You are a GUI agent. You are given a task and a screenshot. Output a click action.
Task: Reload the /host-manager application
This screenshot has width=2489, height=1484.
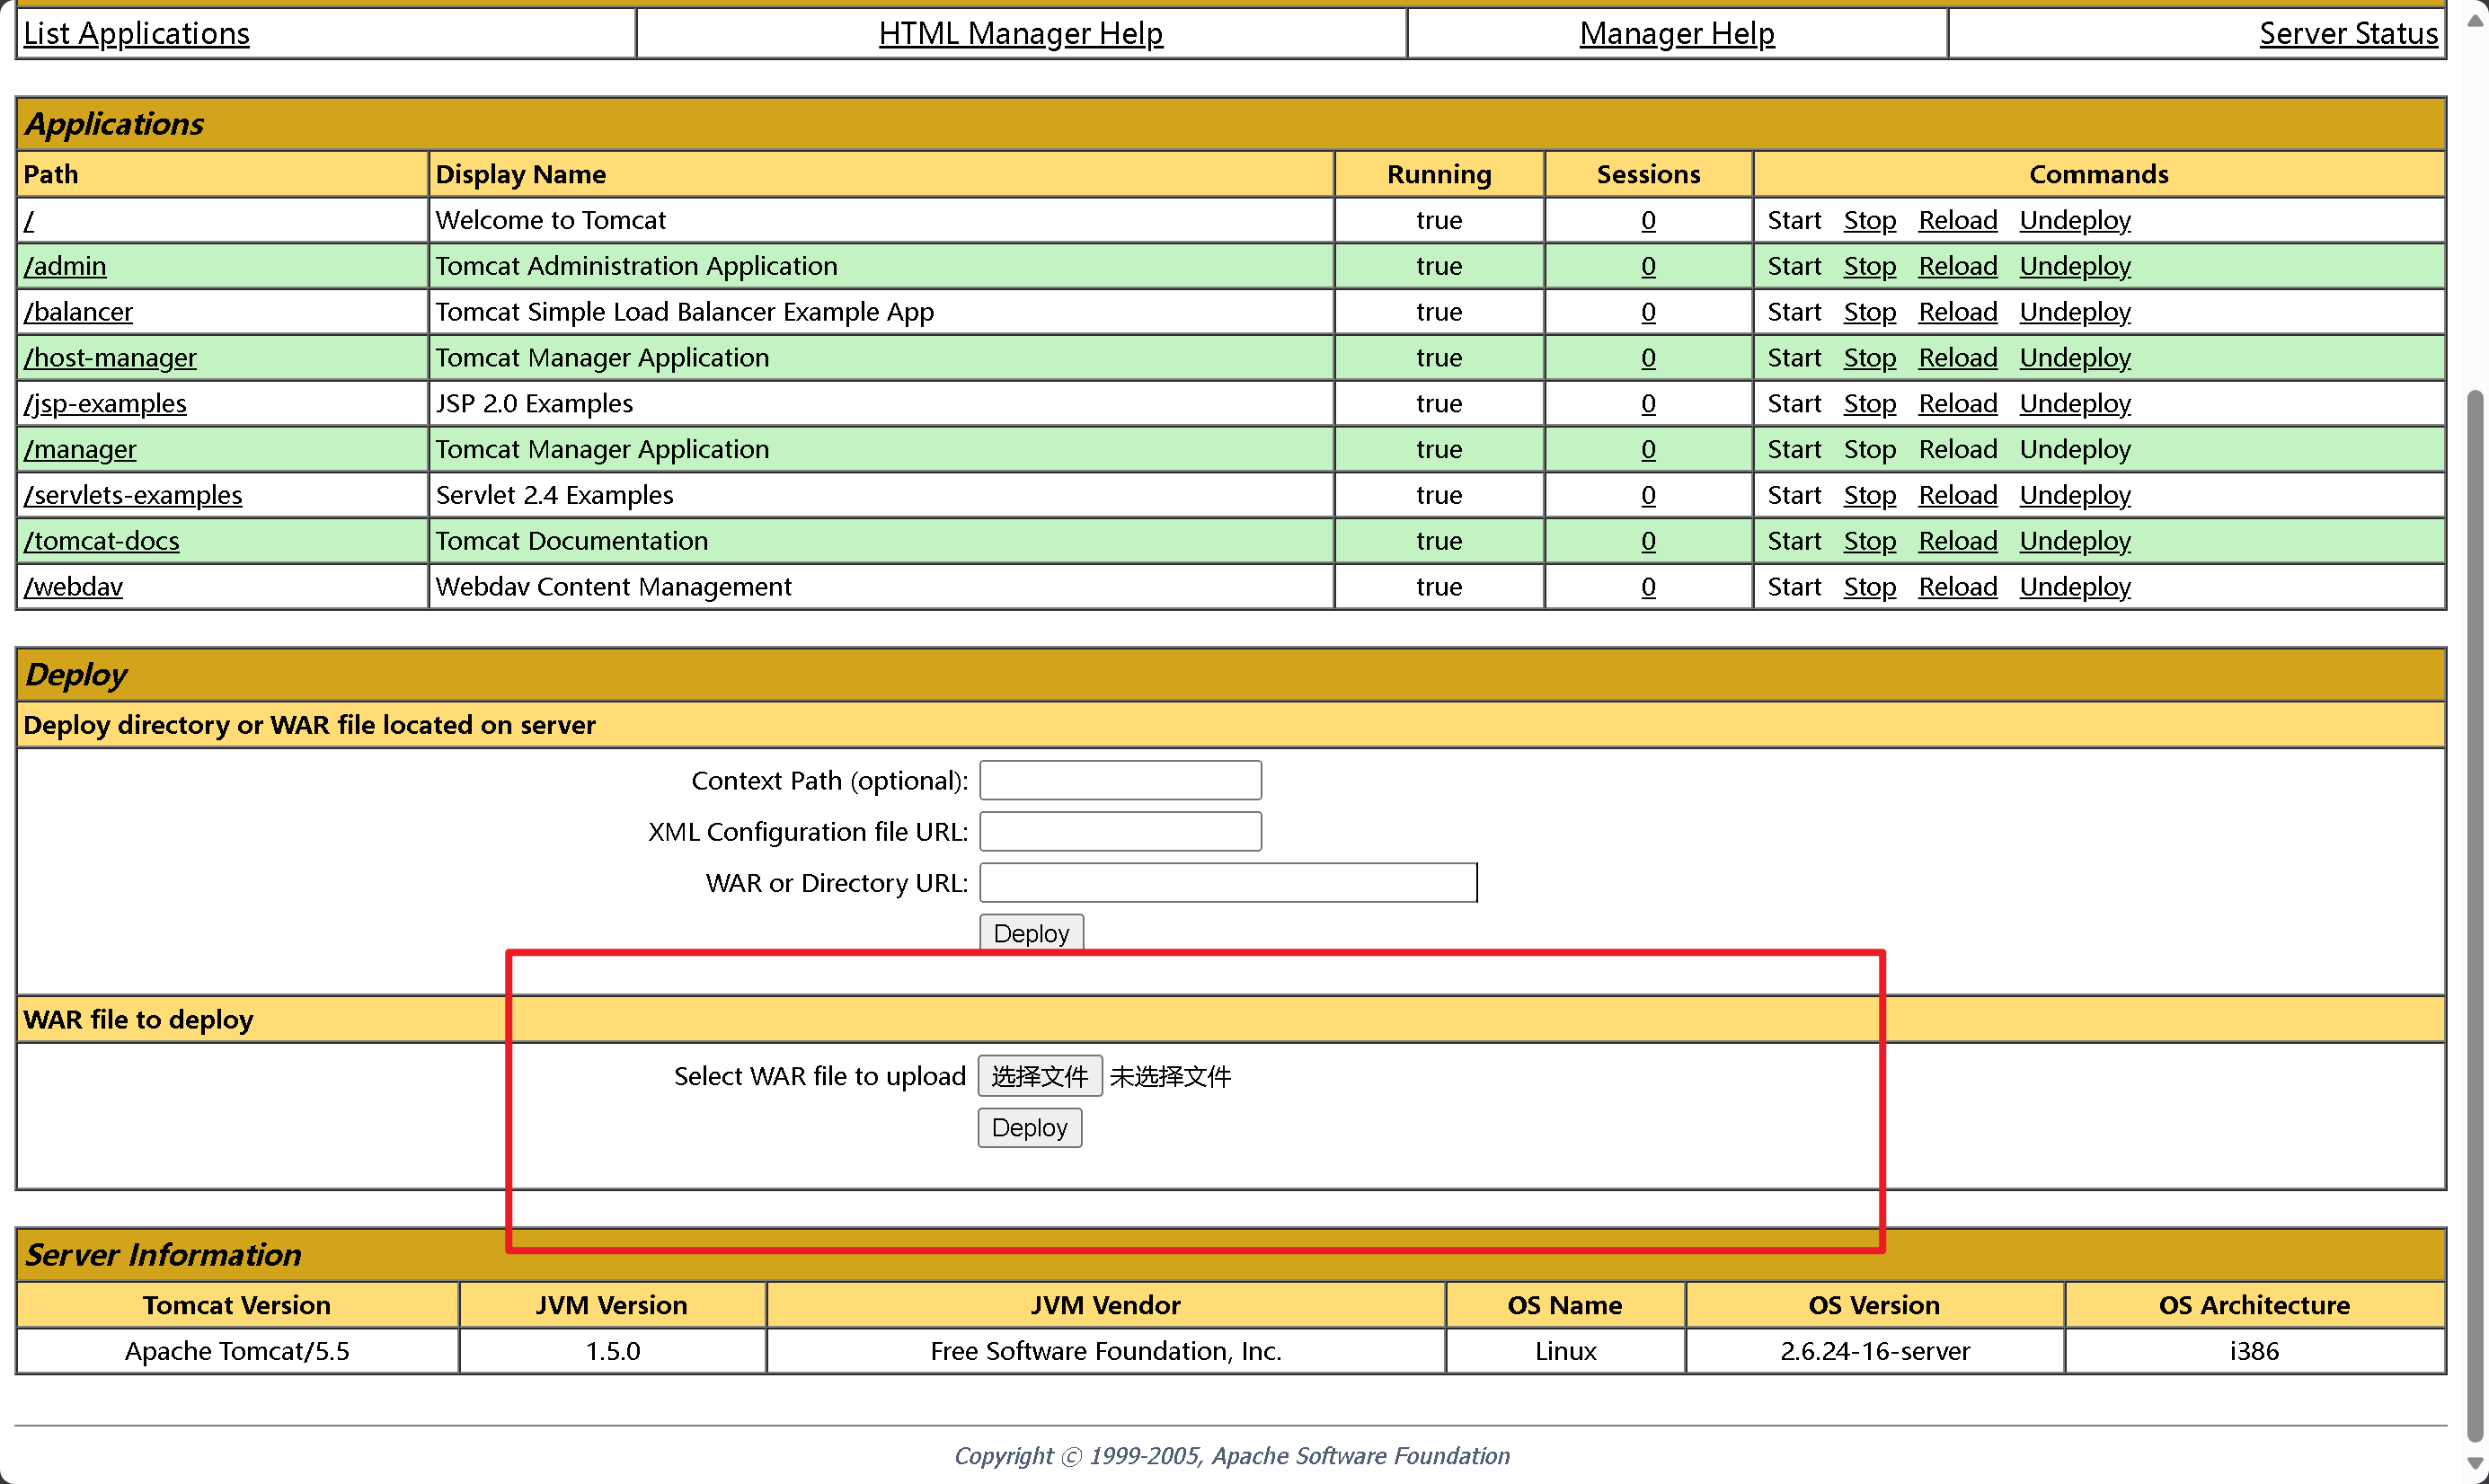[1957, 358]
